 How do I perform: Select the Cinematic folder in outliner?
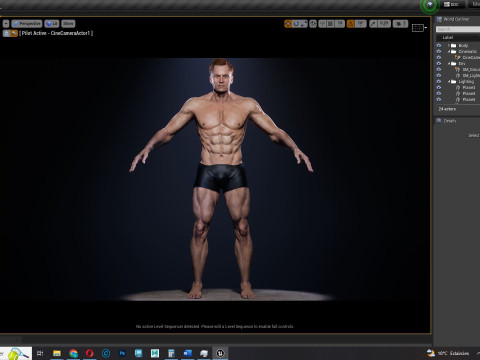(x=467, y=51)
